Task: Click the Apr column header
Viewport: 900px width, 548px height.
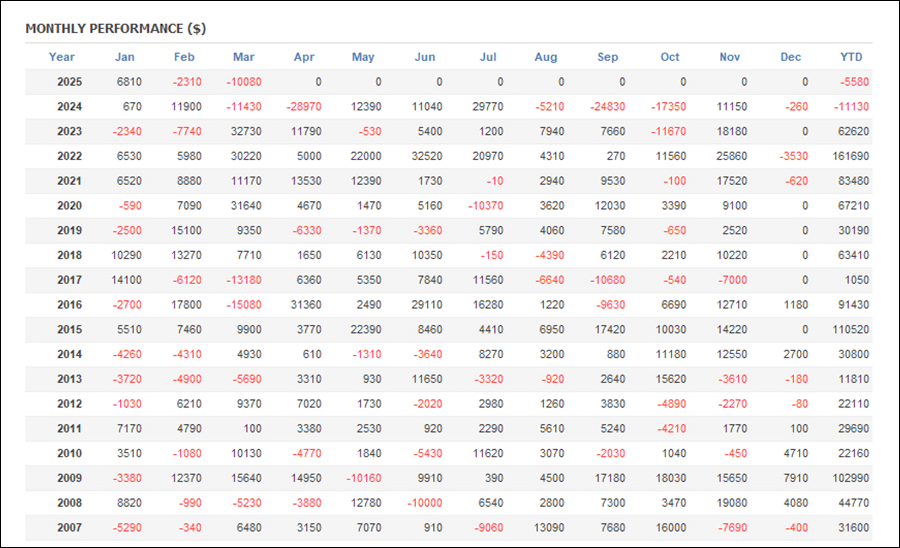Action: [x=304, y=57]
